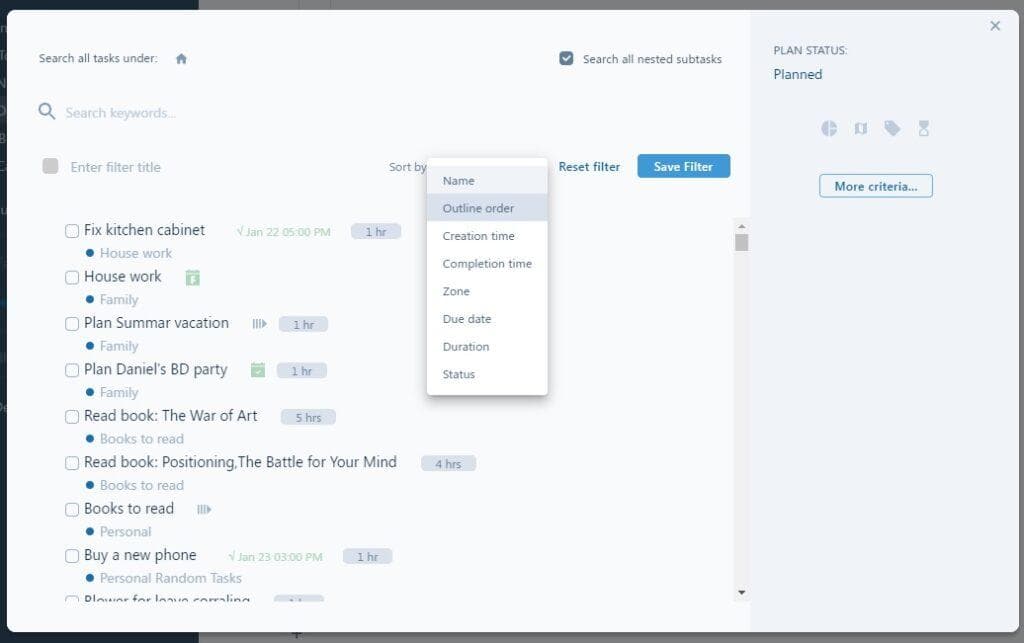The height and width of the screenshot is (643, 1024).
Task: Select the tag criteria icon
Action: [892, 128]
